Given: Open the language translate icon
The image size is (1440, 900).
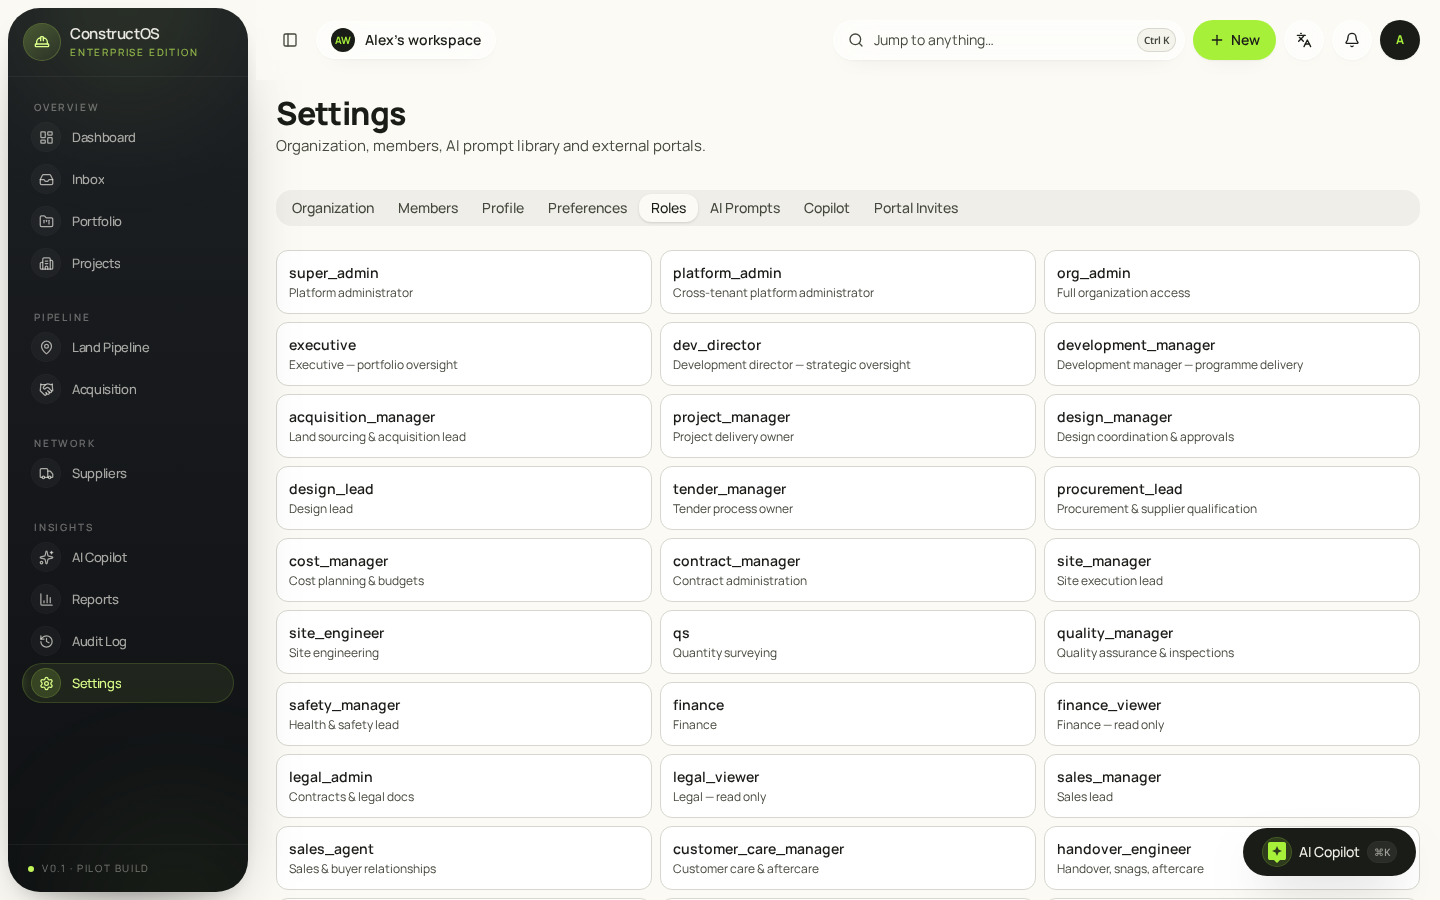Looking at the screenshot, I should pyautogui.click(x=1304, y=40).
